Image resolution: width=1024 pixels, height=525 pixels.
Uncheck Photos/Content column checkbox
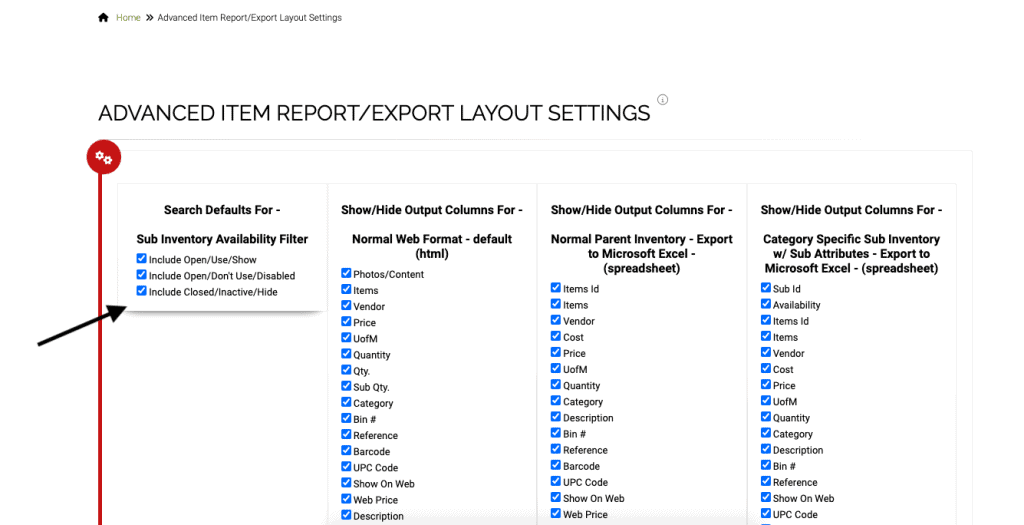click(346, 273)
